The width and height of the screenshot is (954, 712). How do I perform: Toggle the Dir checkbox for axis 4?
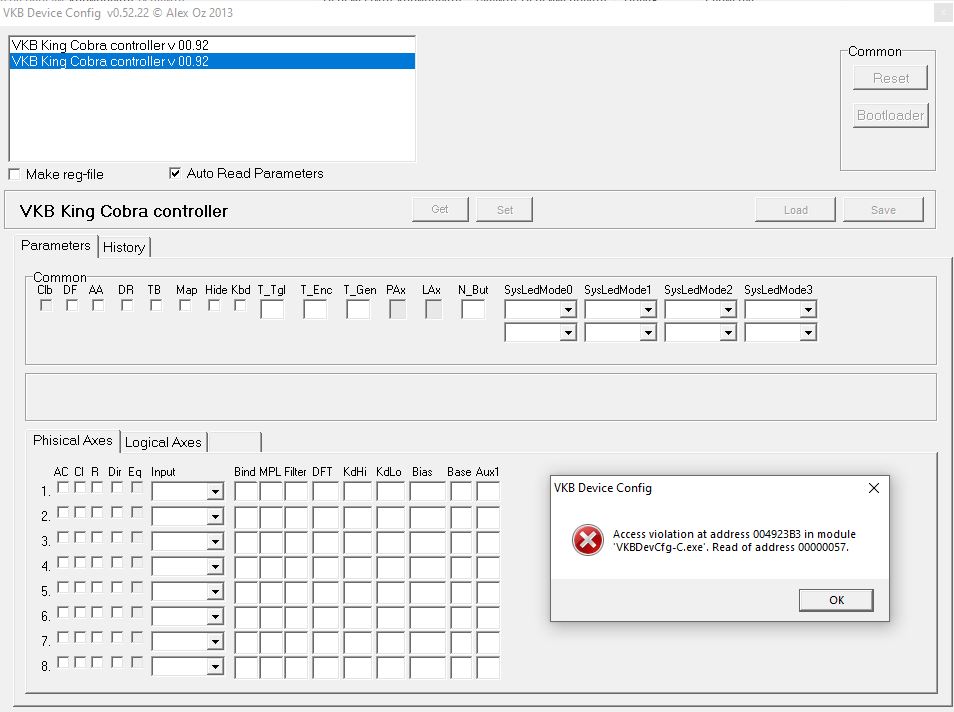click(117, 562)
